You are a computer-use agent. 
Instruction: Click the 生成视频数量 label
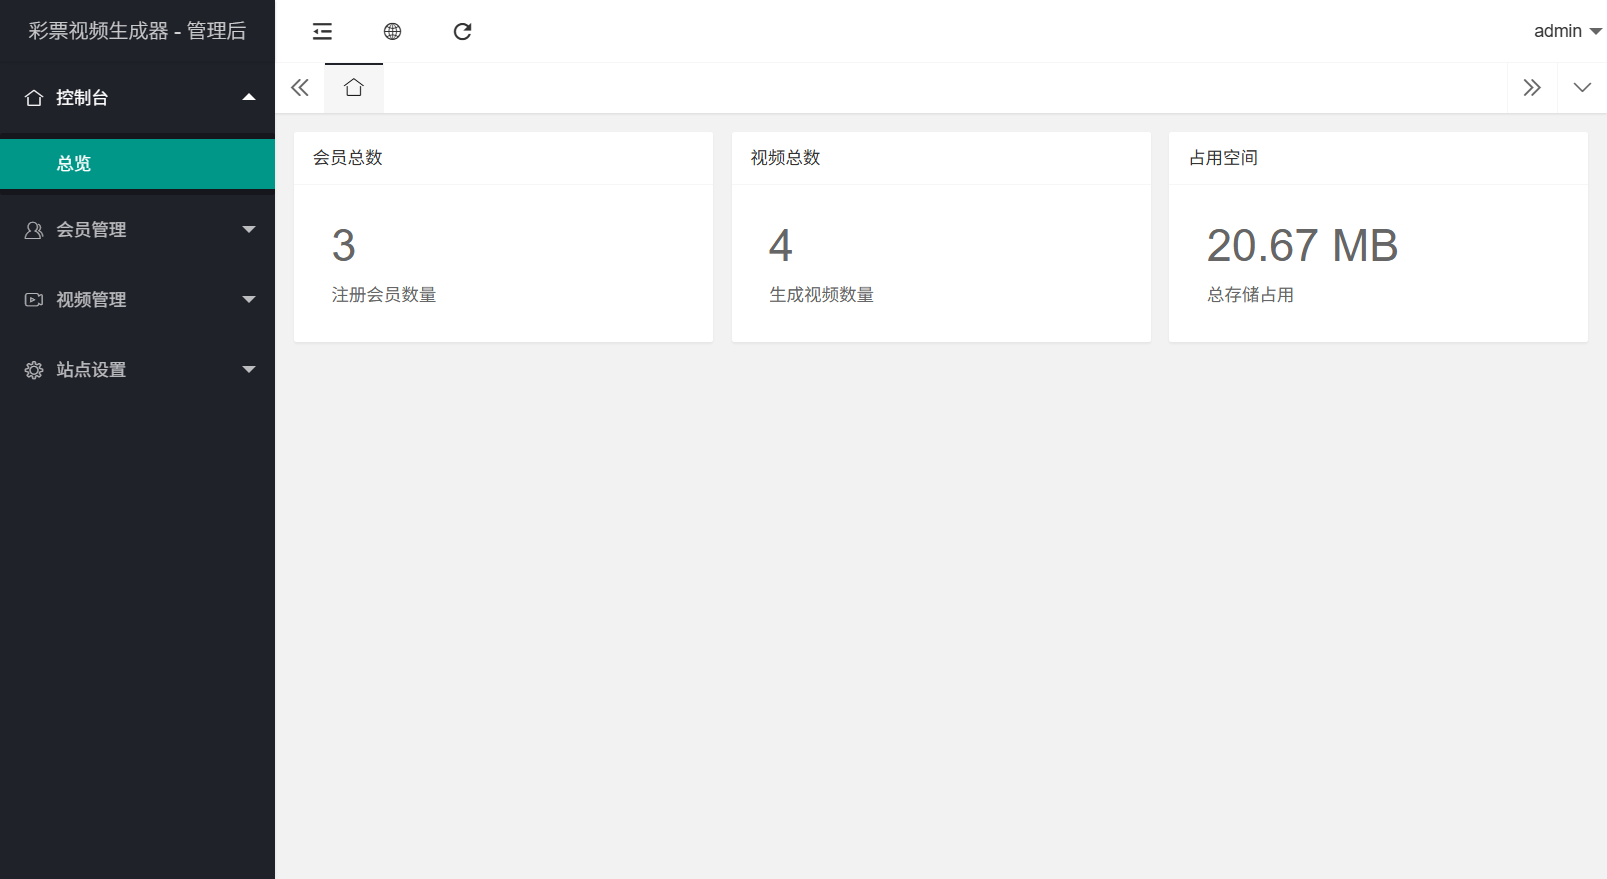[822, 295]
